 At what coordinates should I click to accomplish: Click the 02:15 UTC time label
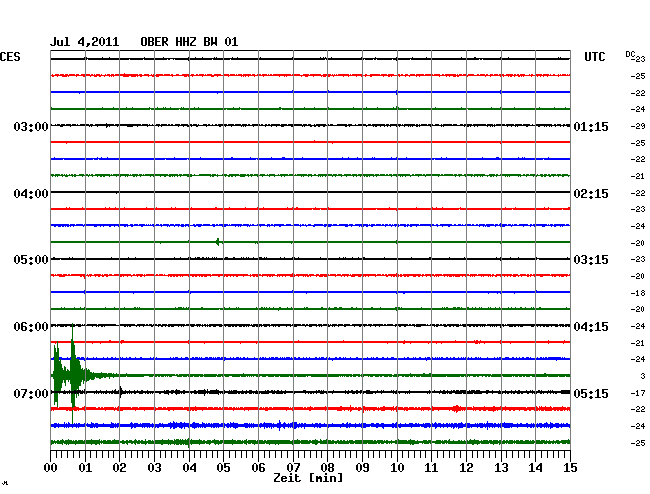point(591,194)
